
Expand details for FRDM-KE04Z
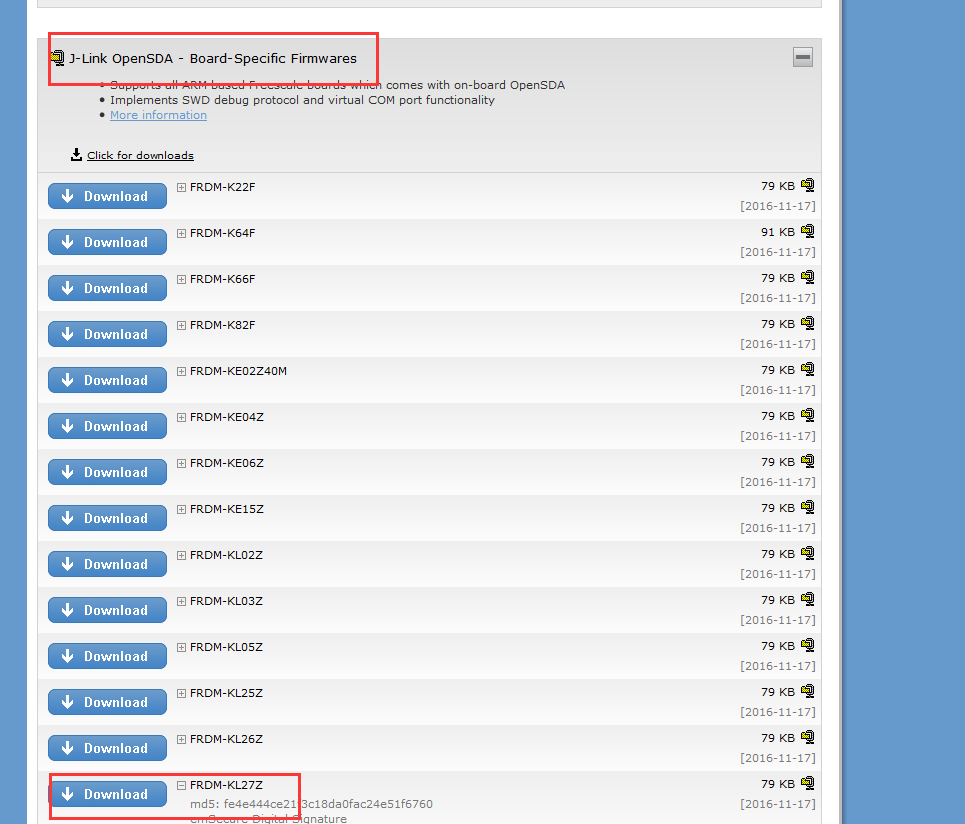(x=182, y=417)
